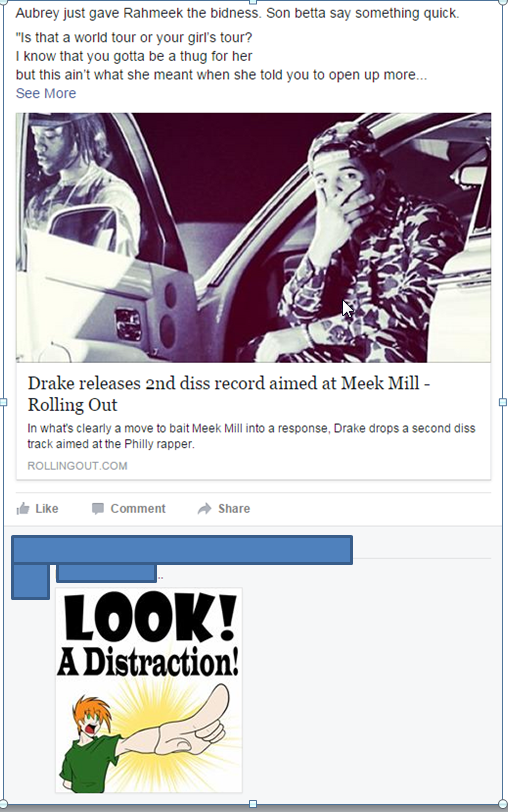Image resolution: width=508 pixels, height=812 pixels.
Task: Click the Share arrow icon
Action: [x=205, y=509]
